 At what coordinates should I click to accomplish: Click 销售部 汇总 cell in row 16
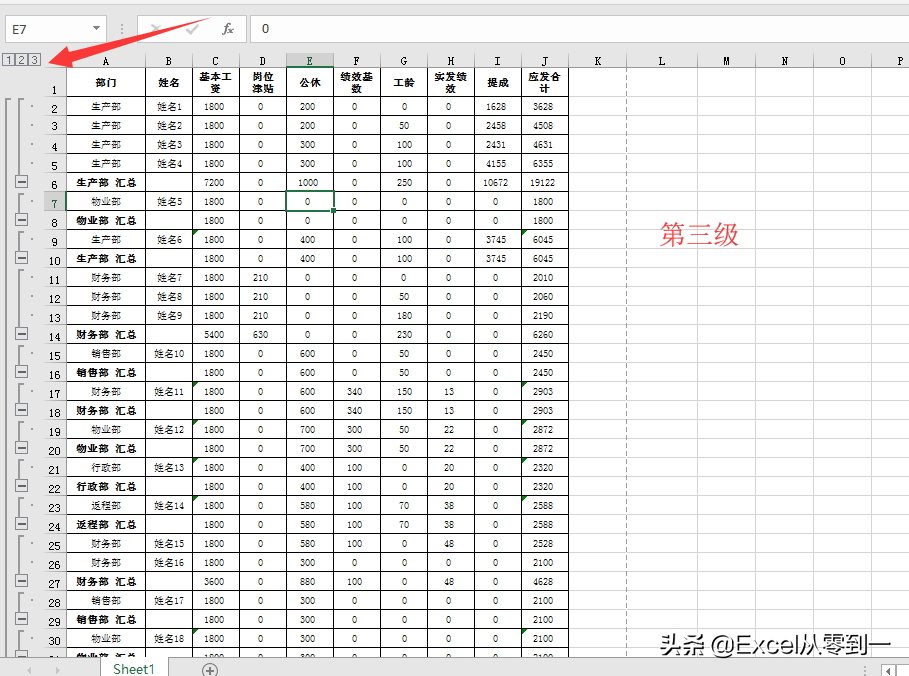106,373
